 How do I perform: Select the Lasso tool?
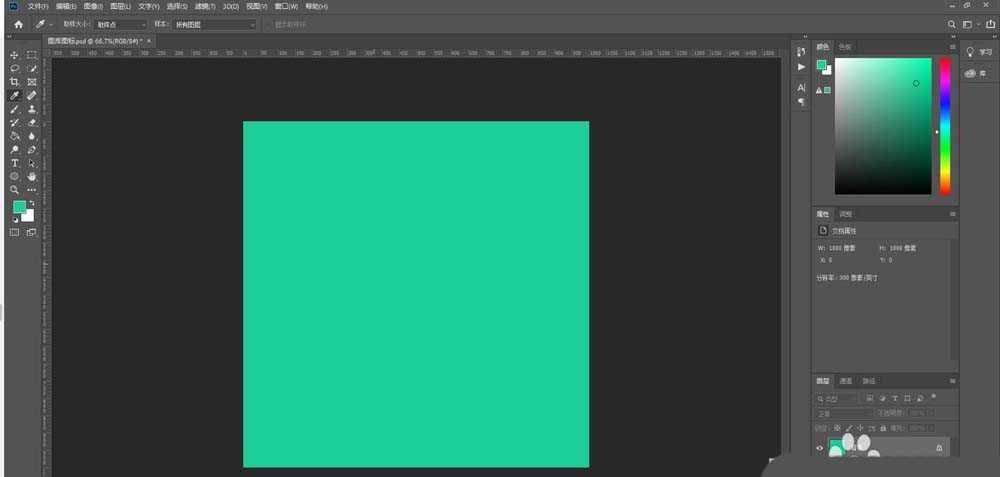tap(15, 69)
